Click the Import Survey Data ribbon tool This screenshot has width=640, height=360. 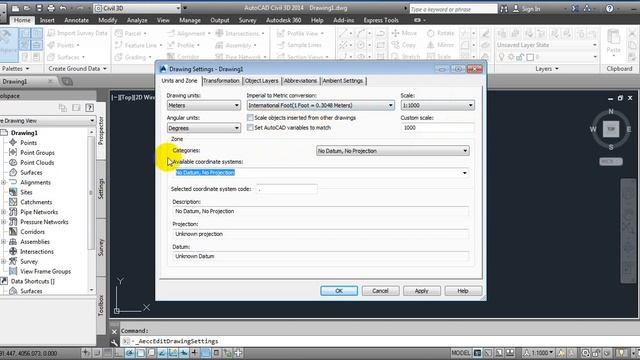tap(78, 33)
